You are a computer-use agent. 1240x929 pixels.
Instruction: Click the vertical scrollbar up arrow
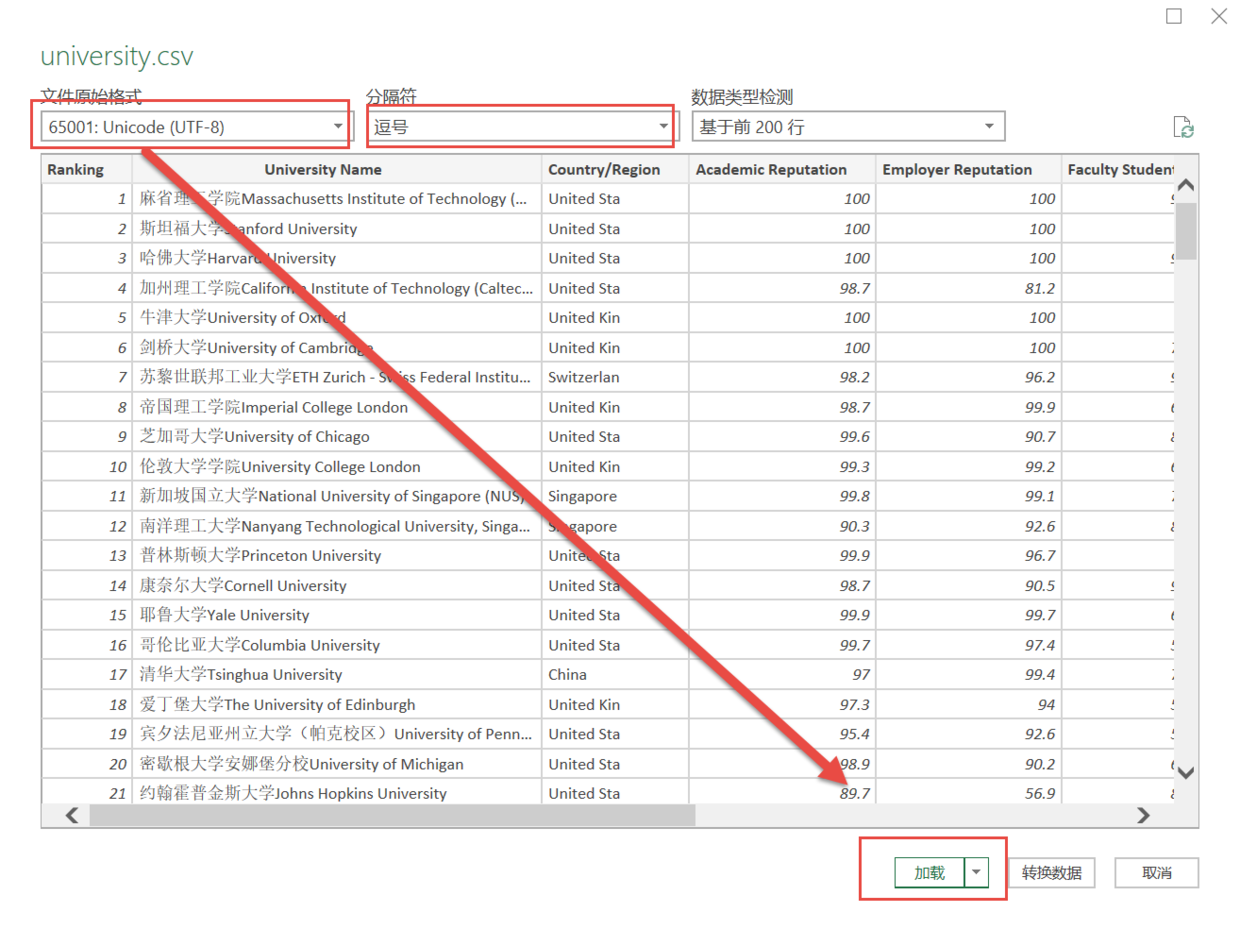tap(1186, 187)
